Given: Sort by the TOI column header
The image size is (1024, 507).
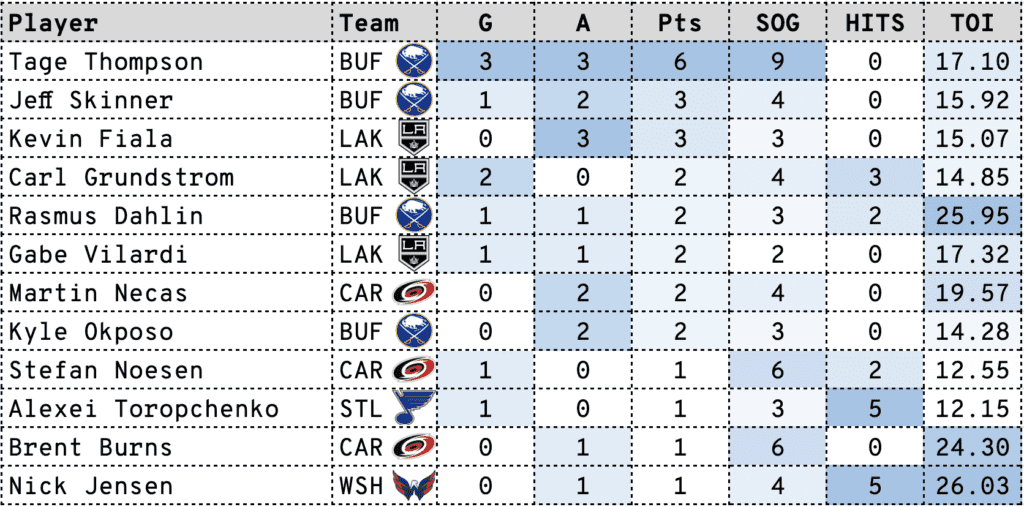Looking at the screenshot, I should coord(972,23).
